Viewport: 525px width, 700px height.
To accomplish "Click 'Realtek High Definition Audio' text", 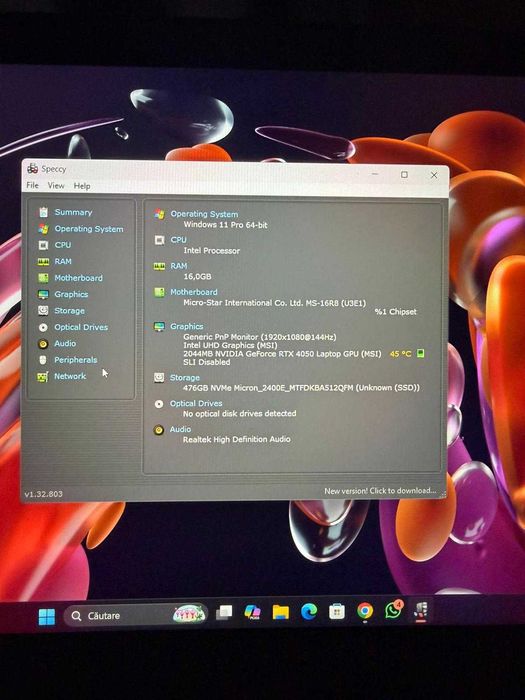I will coord(237,439).
